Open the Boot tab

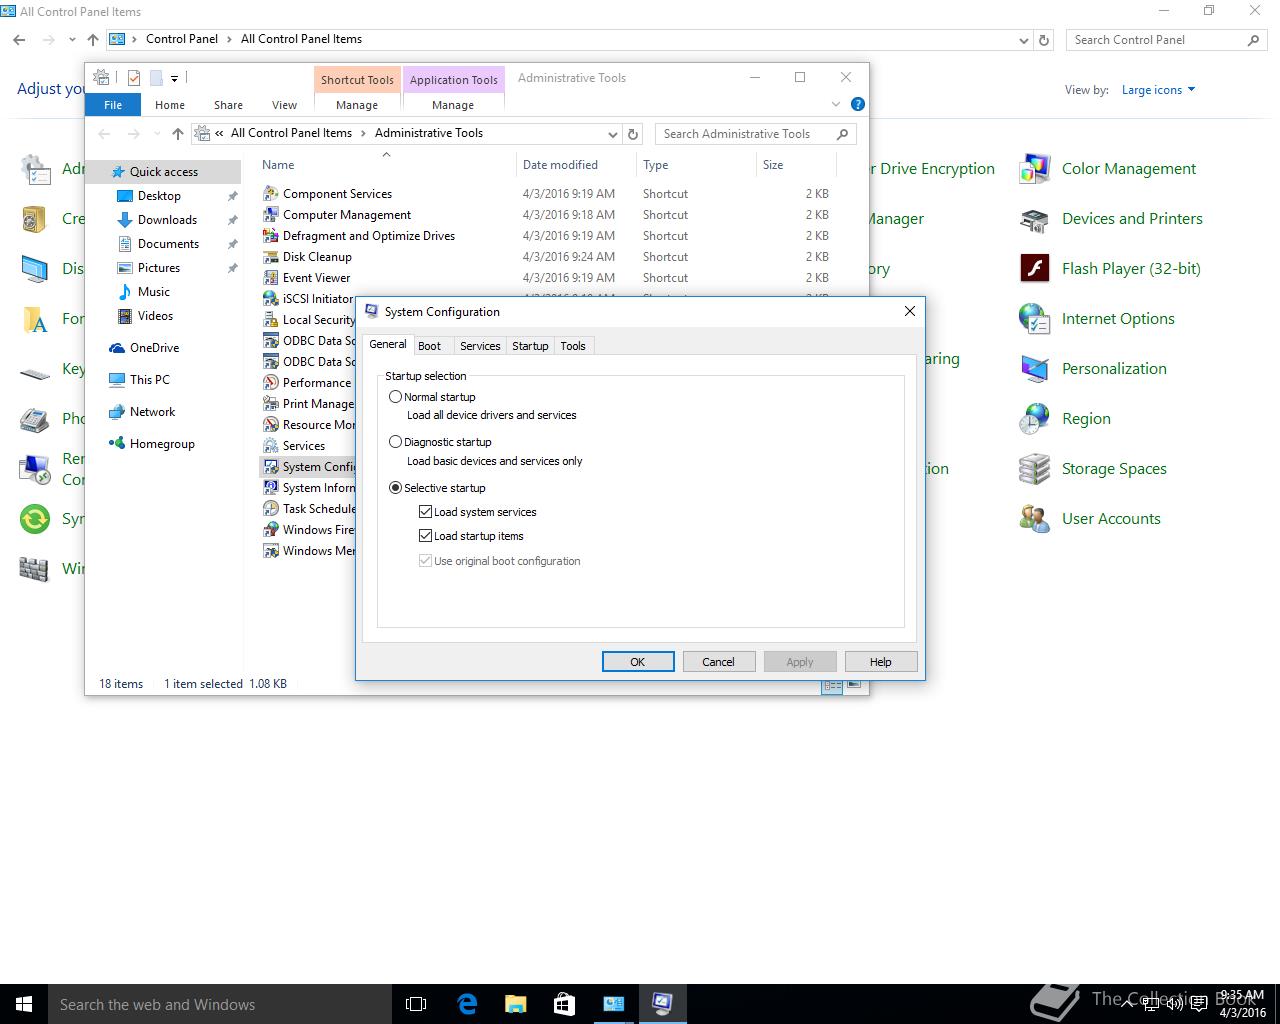pos(429,346)
